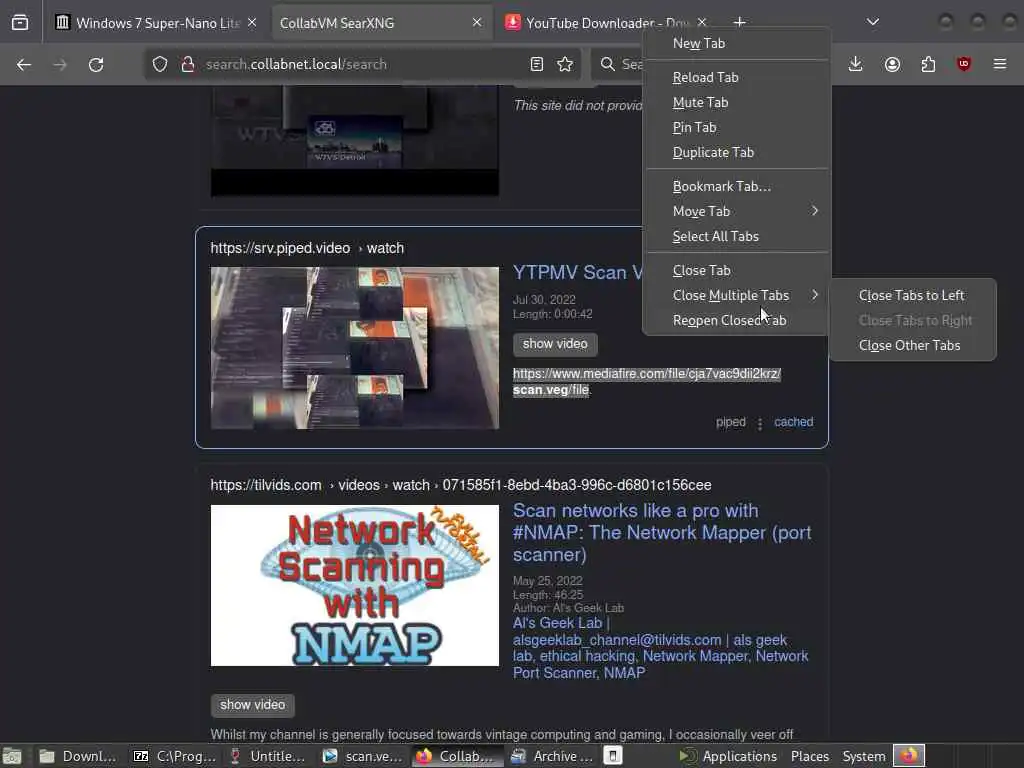Open the srv.piped.video result URL
The image size is (1024, 768).
point(307,248)
